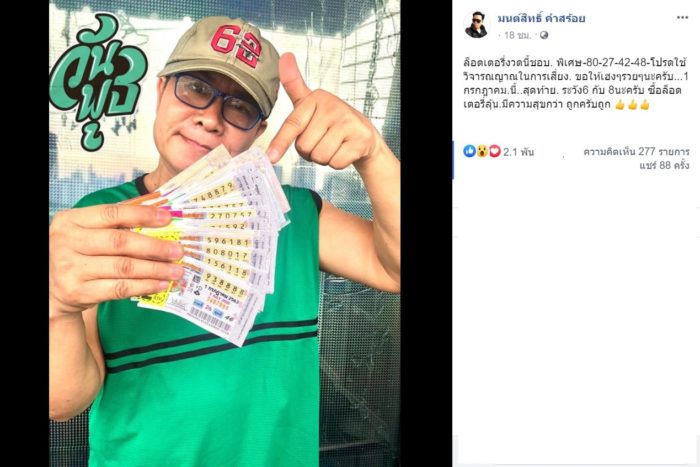View ความคิดเห็น 277 รายการ comments
This screenshot has height=467, width=700.
pos(636,152)
